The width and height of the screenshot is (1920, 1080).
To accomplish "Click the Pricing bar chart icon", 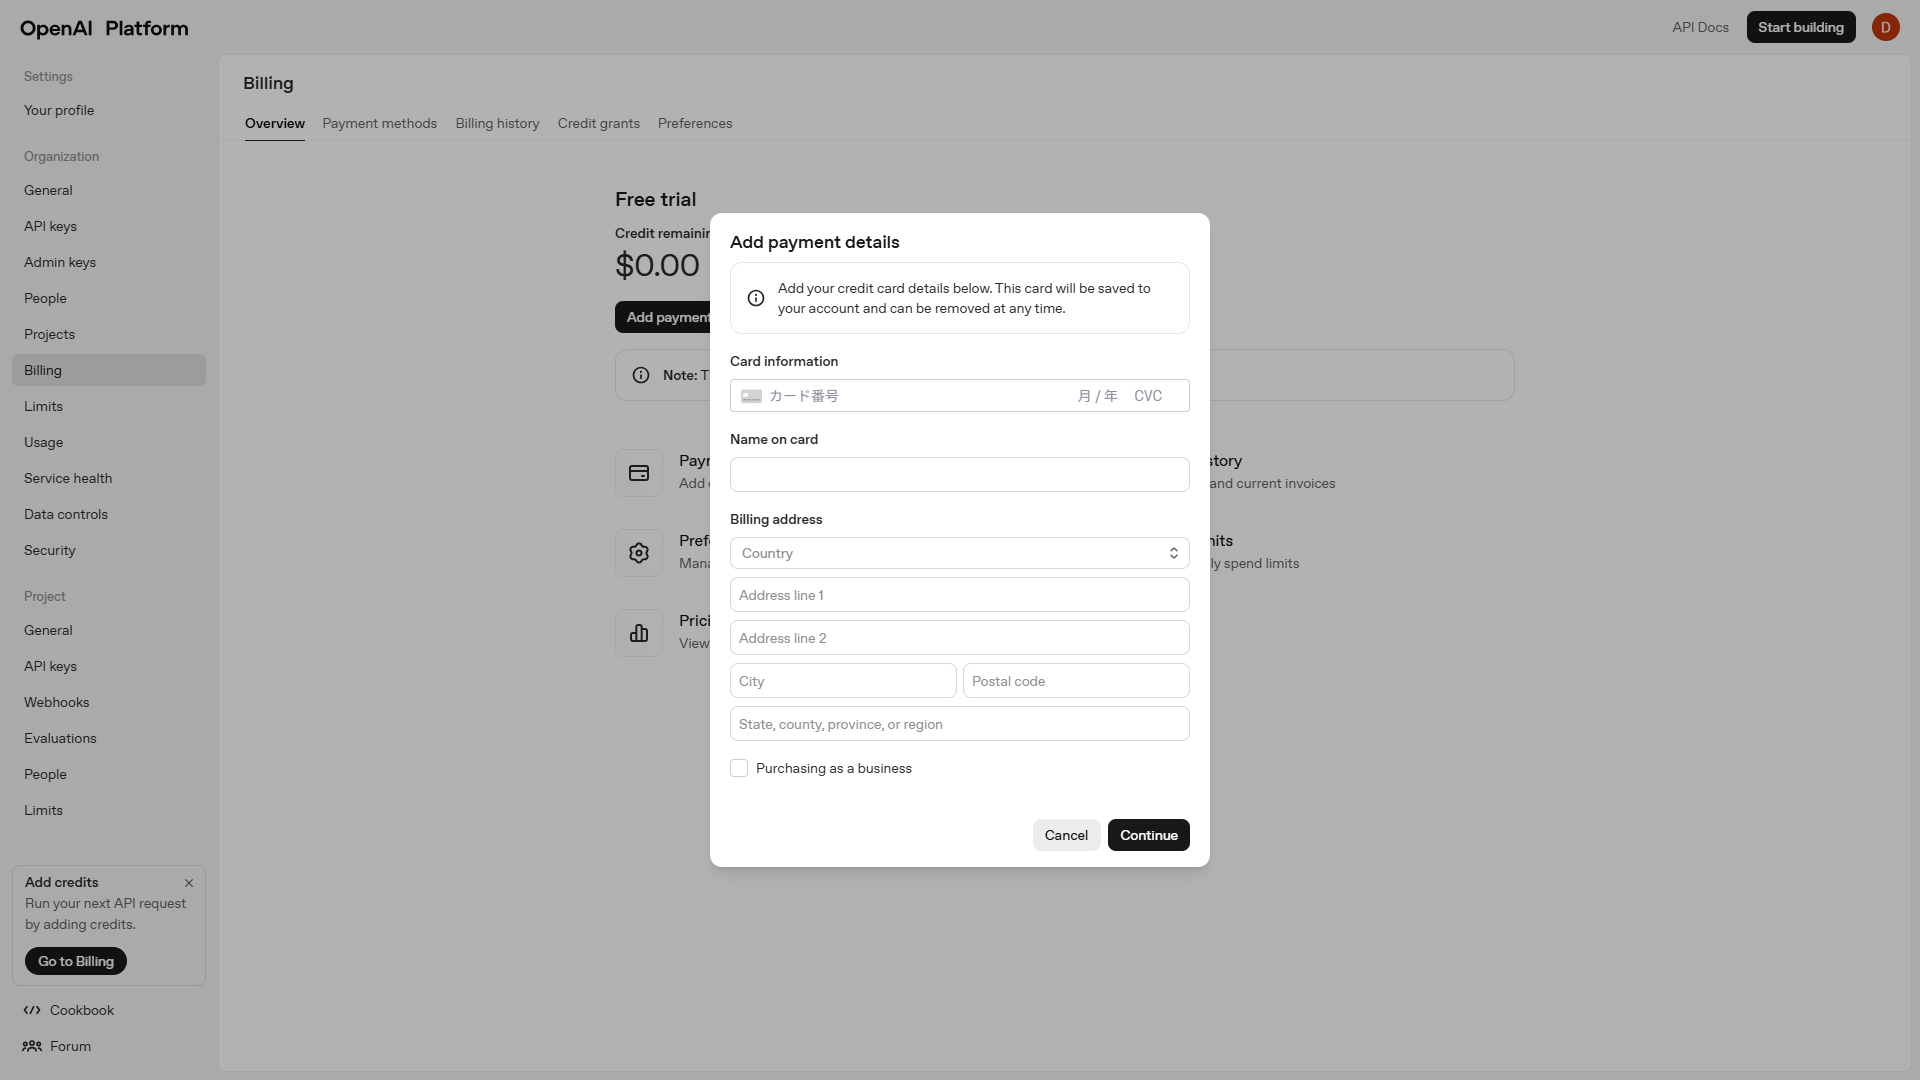I will click(639, 633).
